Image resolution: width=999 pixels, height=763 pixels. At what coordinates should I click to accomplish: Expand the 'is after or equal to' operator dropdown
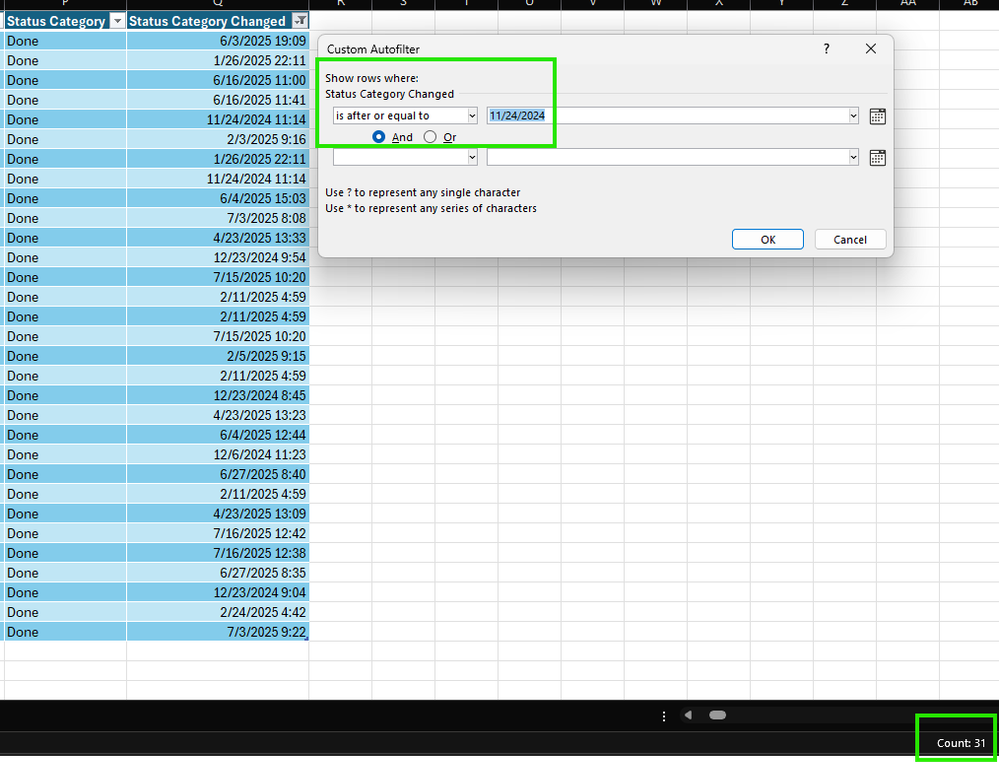pos(472,115)
